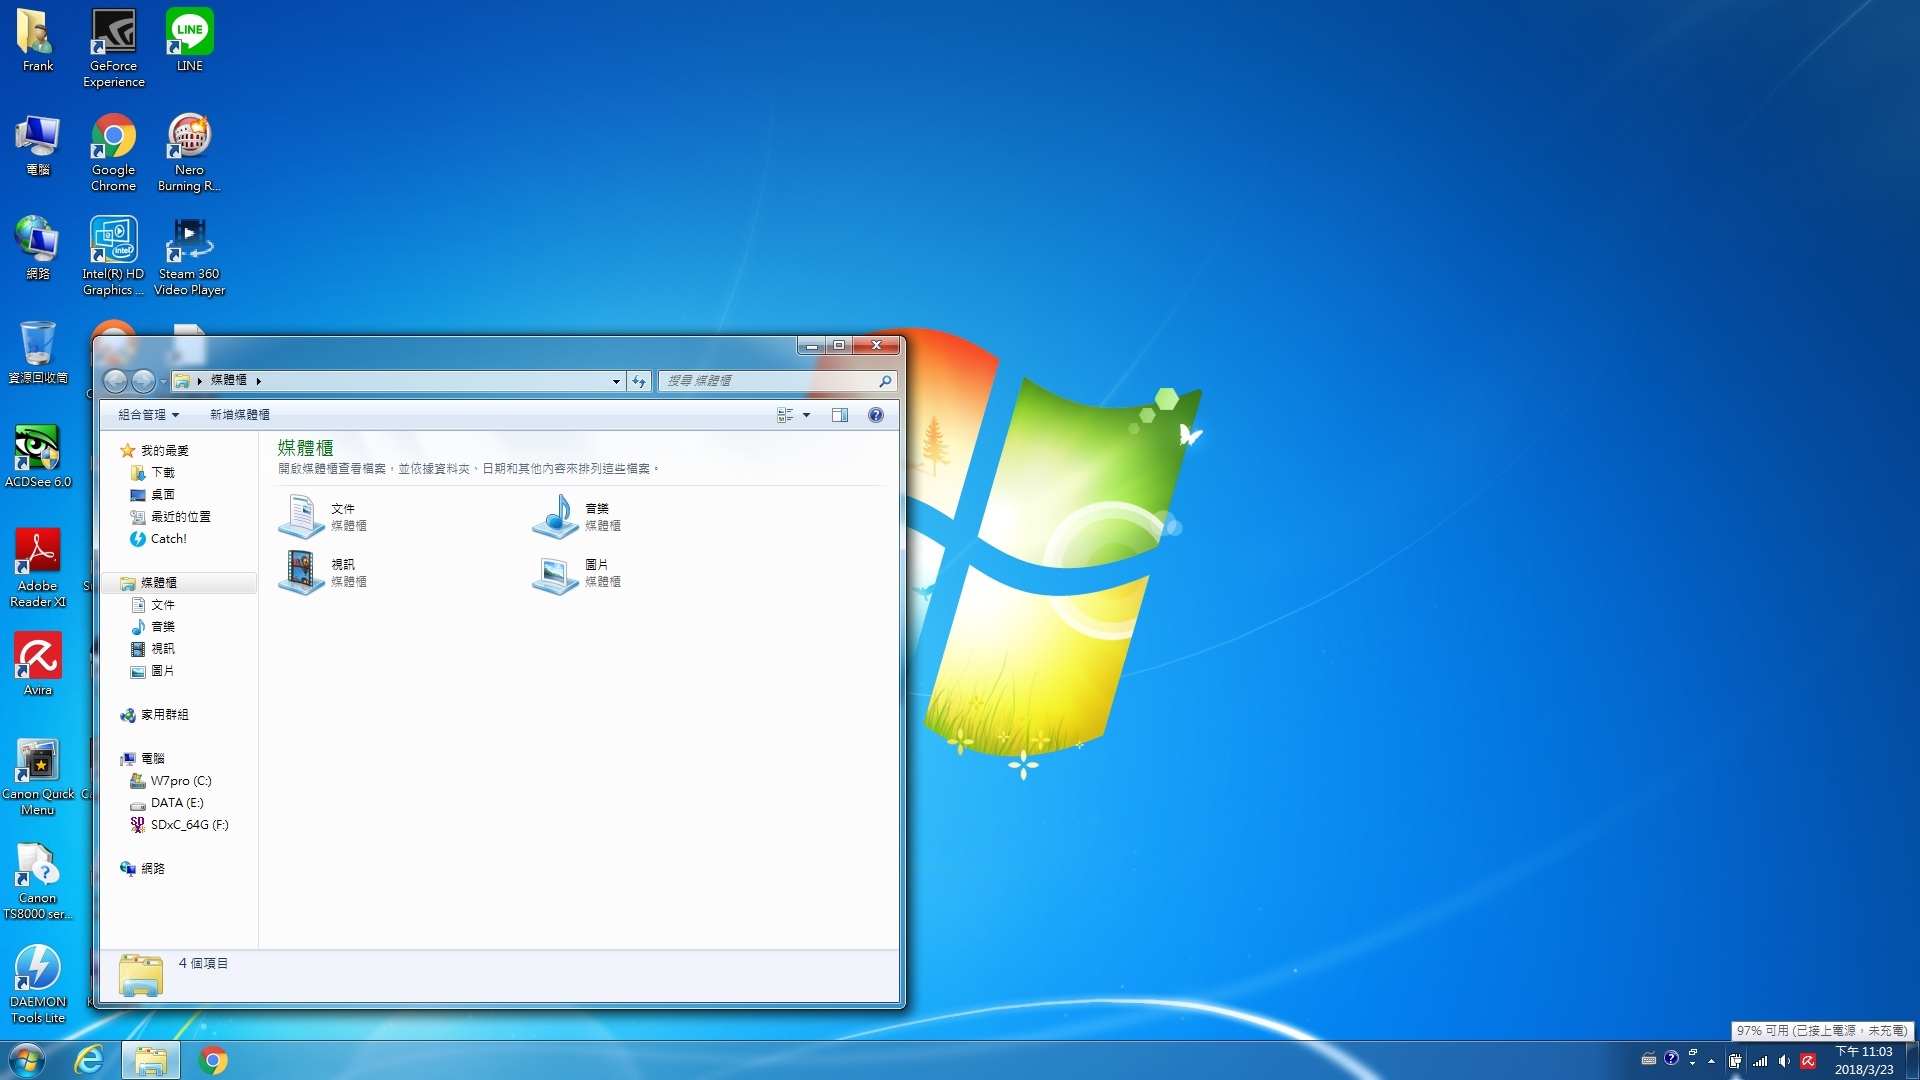The width and height of the screenshot is (1920, 1080).
Task: Open Nero Burning ROM shortcut
Action: [189, 152]
